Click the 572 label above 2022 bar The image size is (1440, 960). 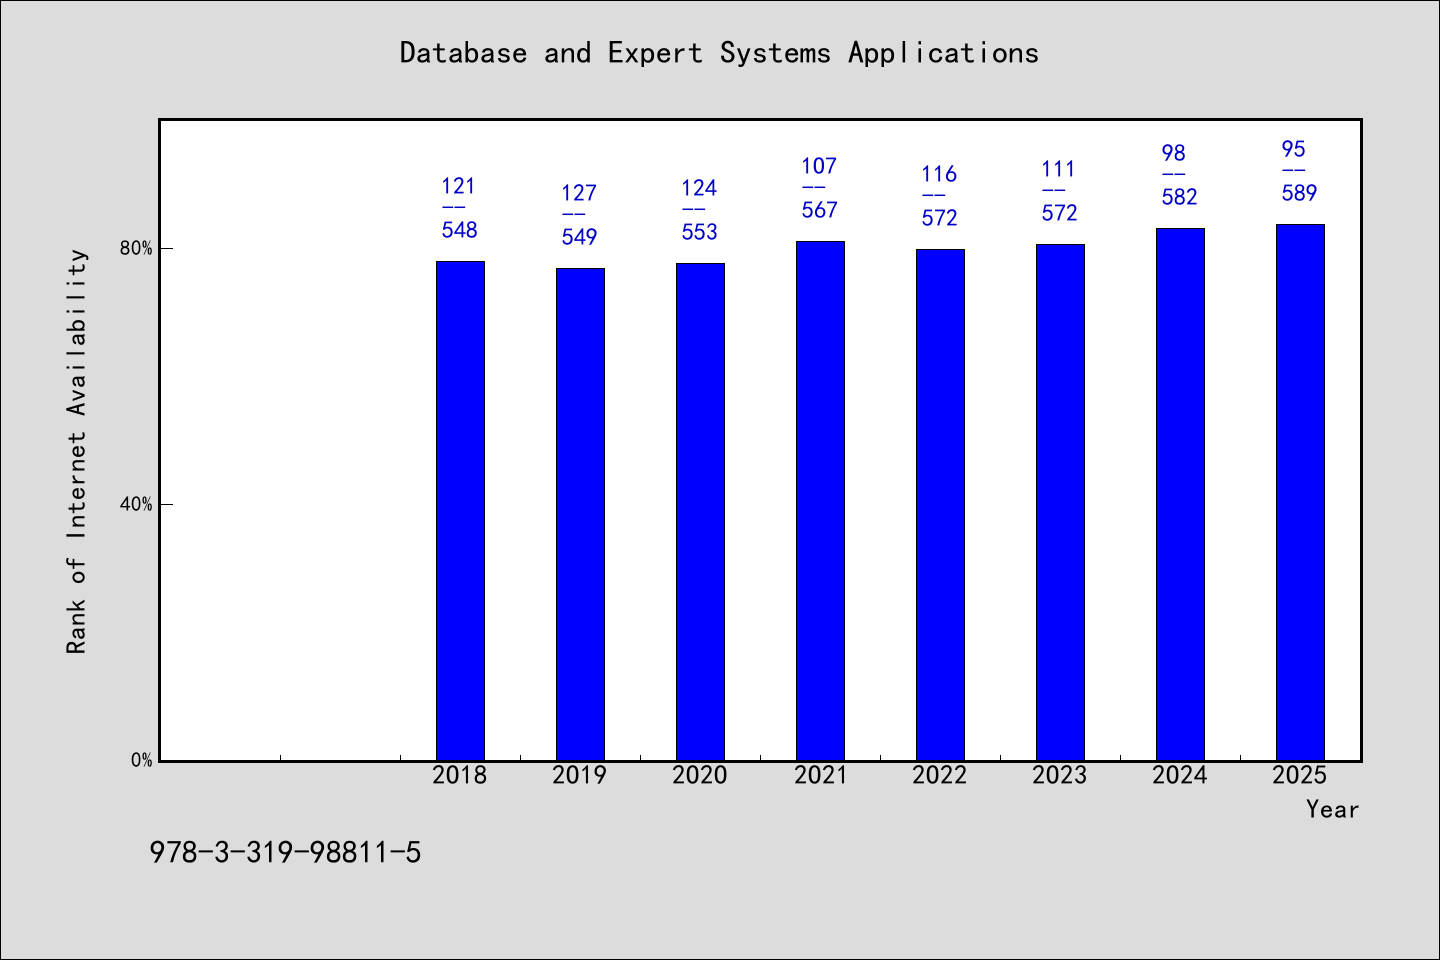tap(940, 218)
